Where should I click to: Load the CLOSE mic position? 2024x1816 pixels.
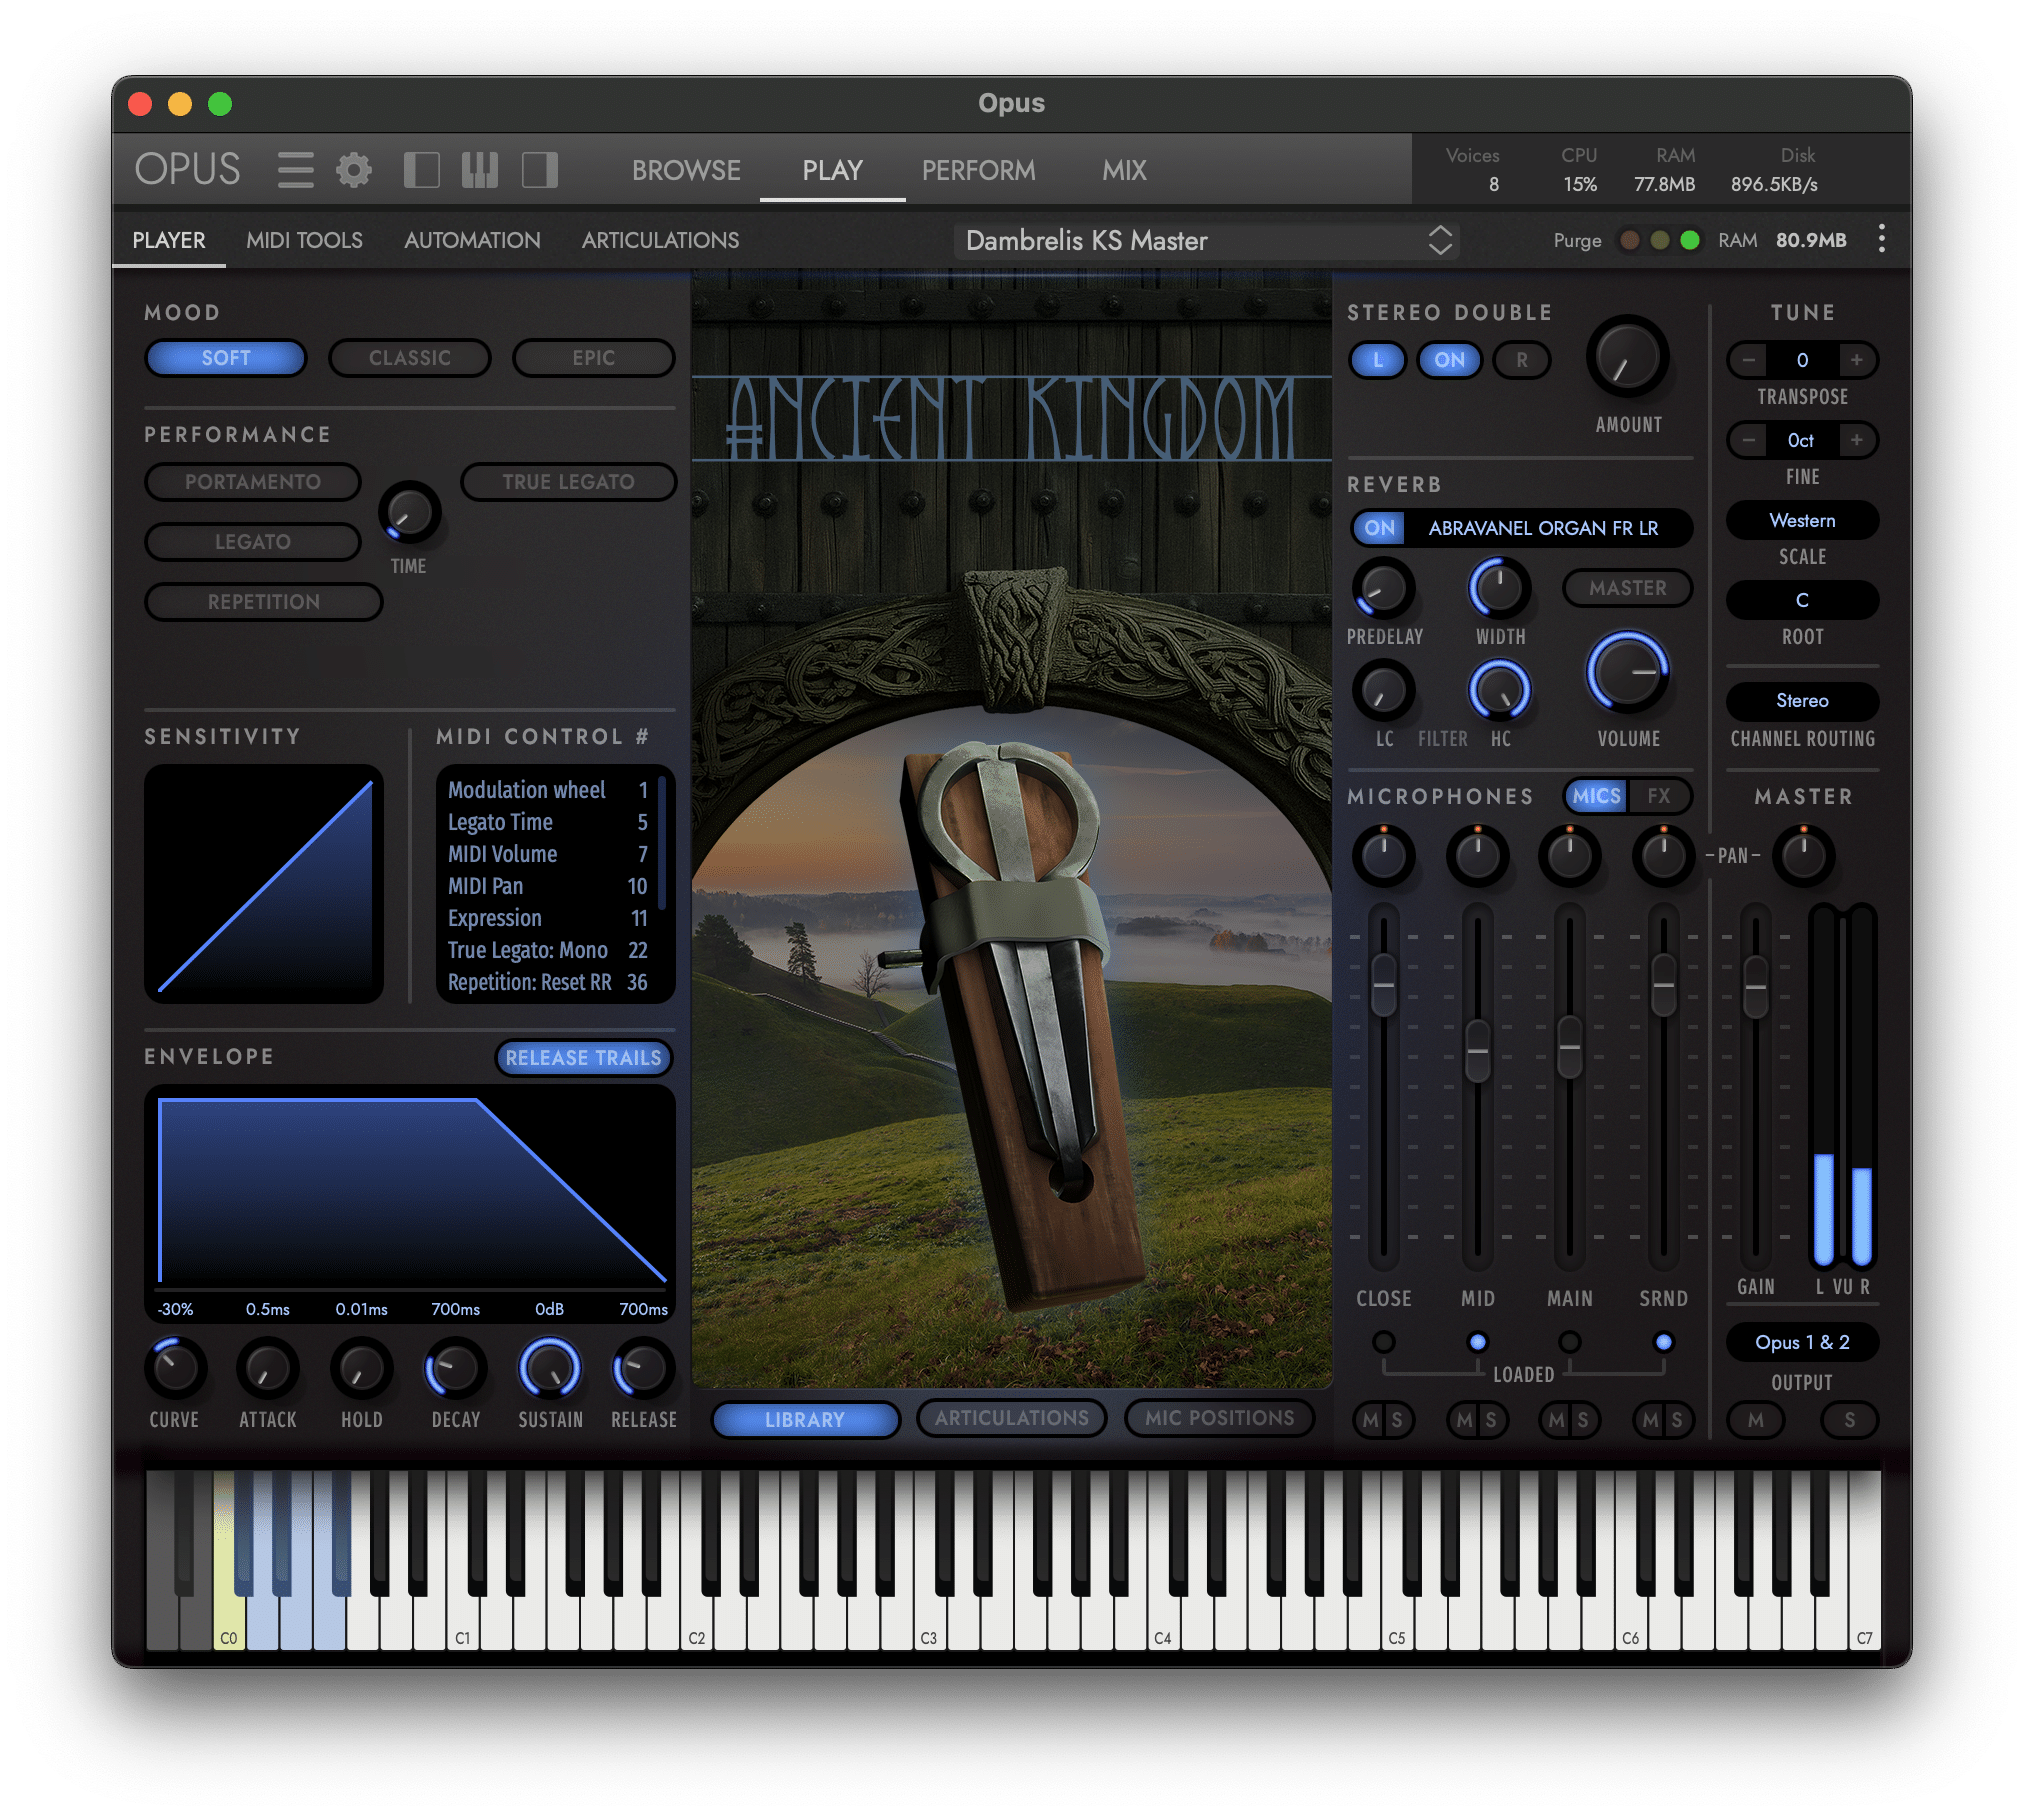click(x=1383, y=1342)
